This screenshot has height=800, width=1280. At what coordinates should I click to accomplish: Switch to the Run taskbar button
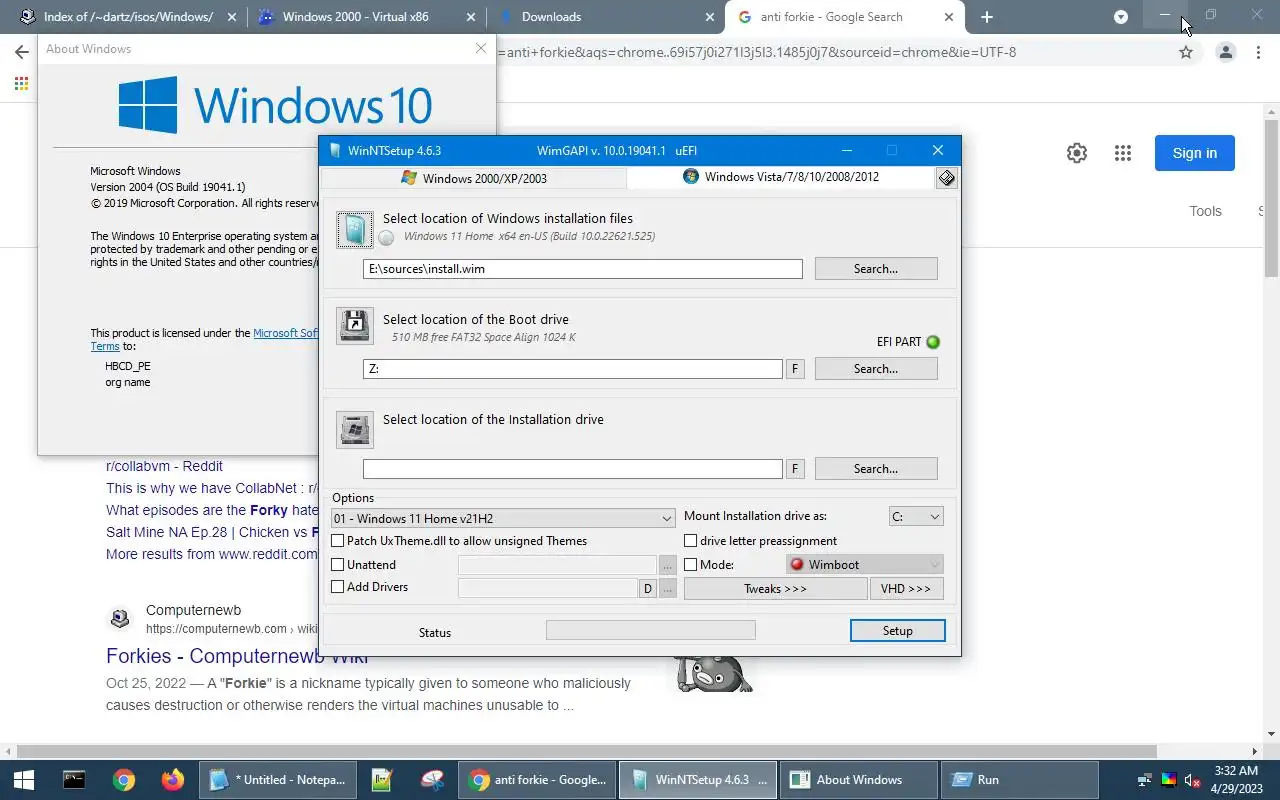click(1020, 780)
